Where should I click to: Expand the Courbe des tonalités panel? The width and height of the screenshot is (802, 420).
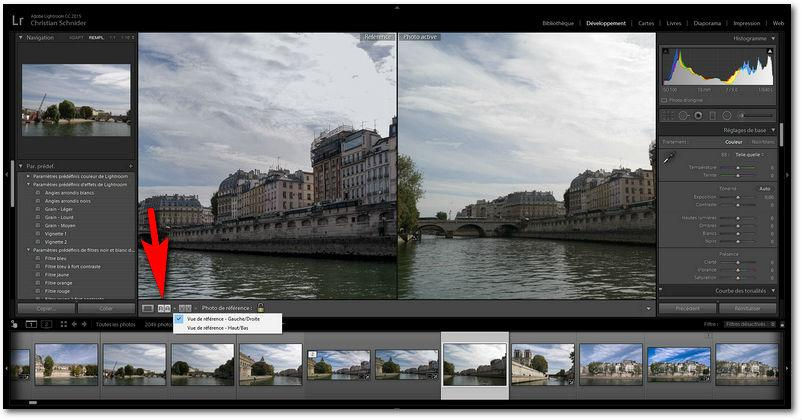tap(773, 291)
